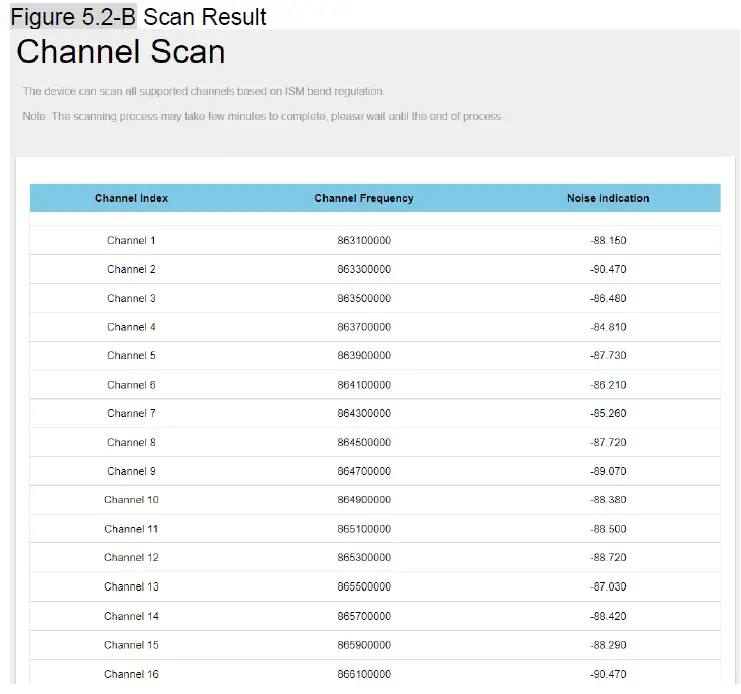This screenshot has width=741, height=694.
Task: Click noise value -88.380
Action: 608,500
